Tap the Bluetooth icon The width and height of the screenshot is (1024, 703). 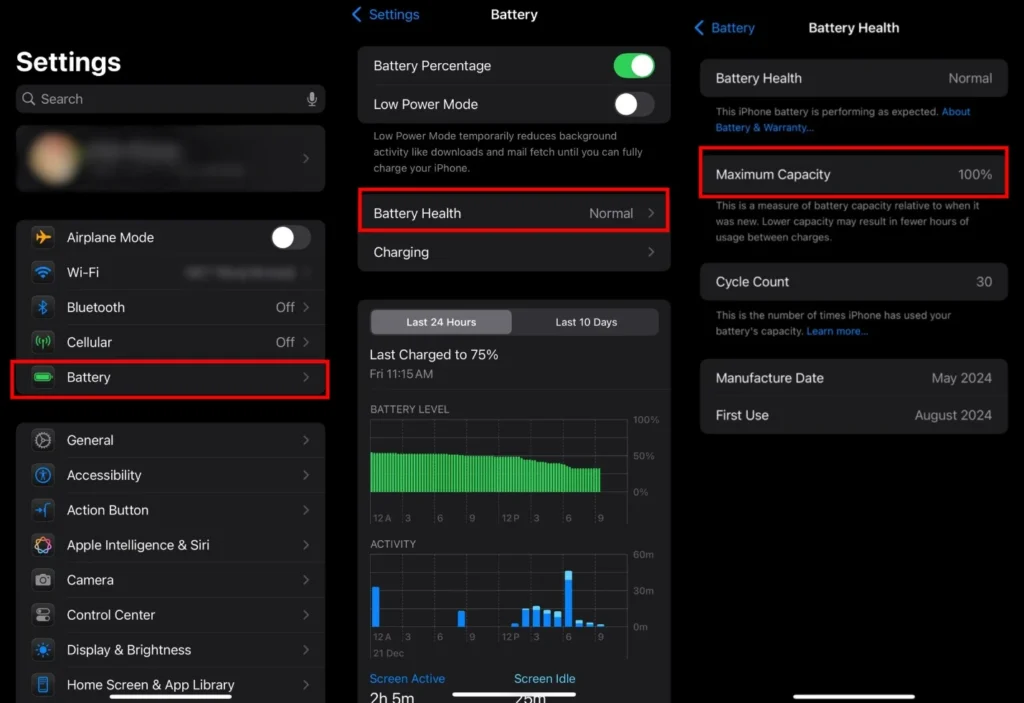click(43, 307)
